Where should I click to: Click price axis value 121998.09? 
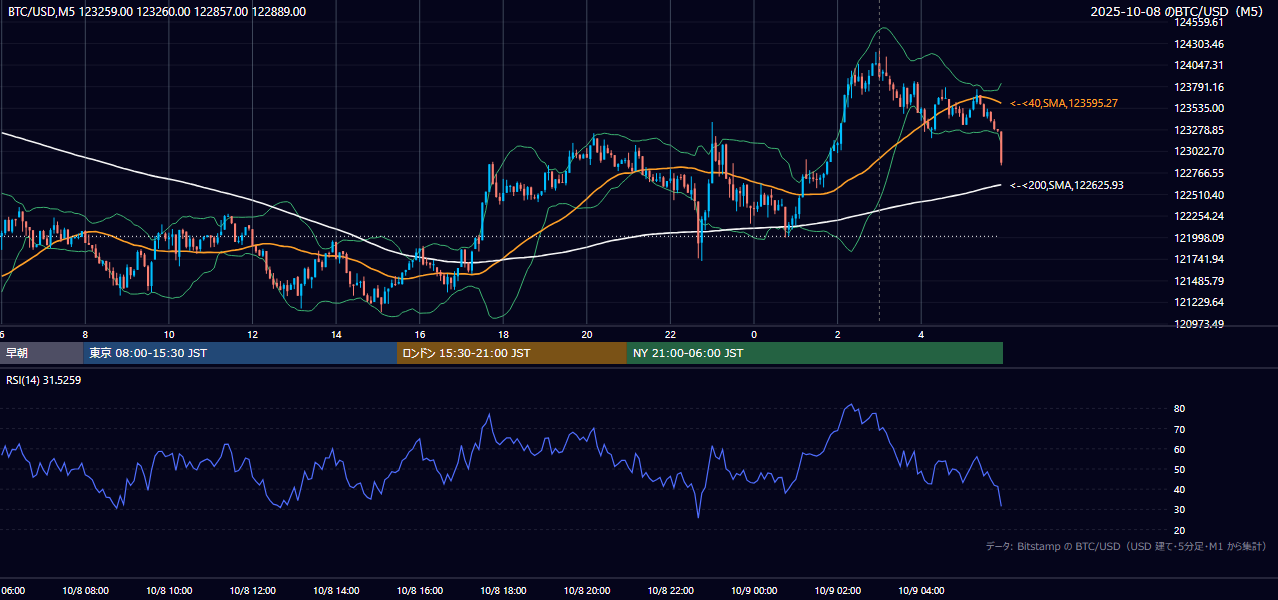click(x=1199, y=238)
